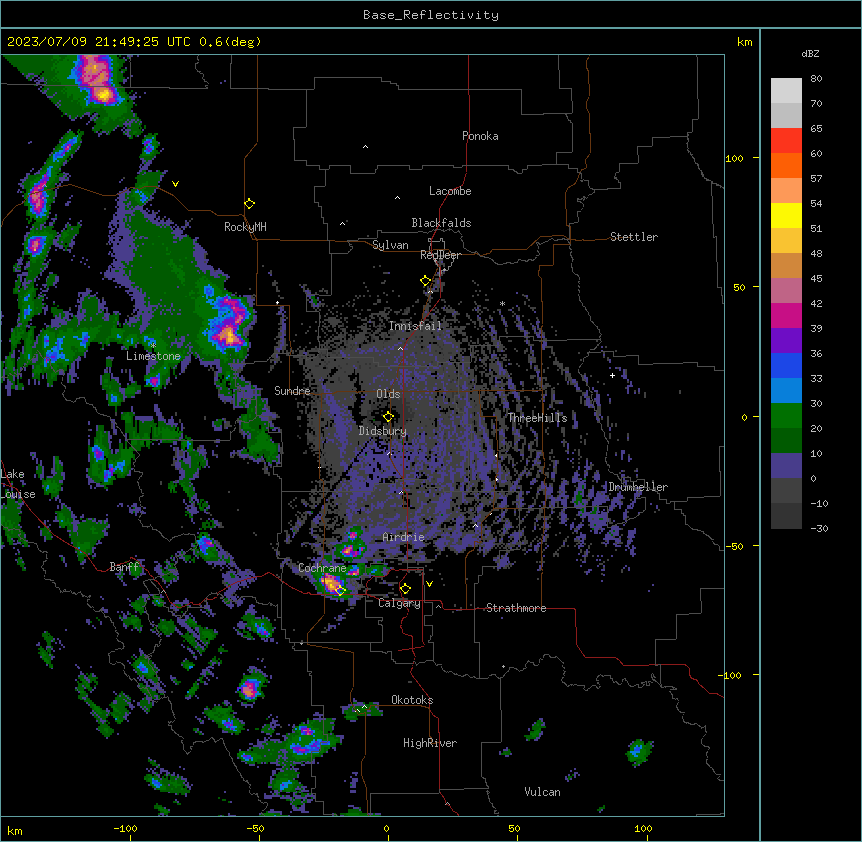Screen dimensions: 862x842
Task: Select the 80 value in dBZ legend
Action: click(816, 79)
